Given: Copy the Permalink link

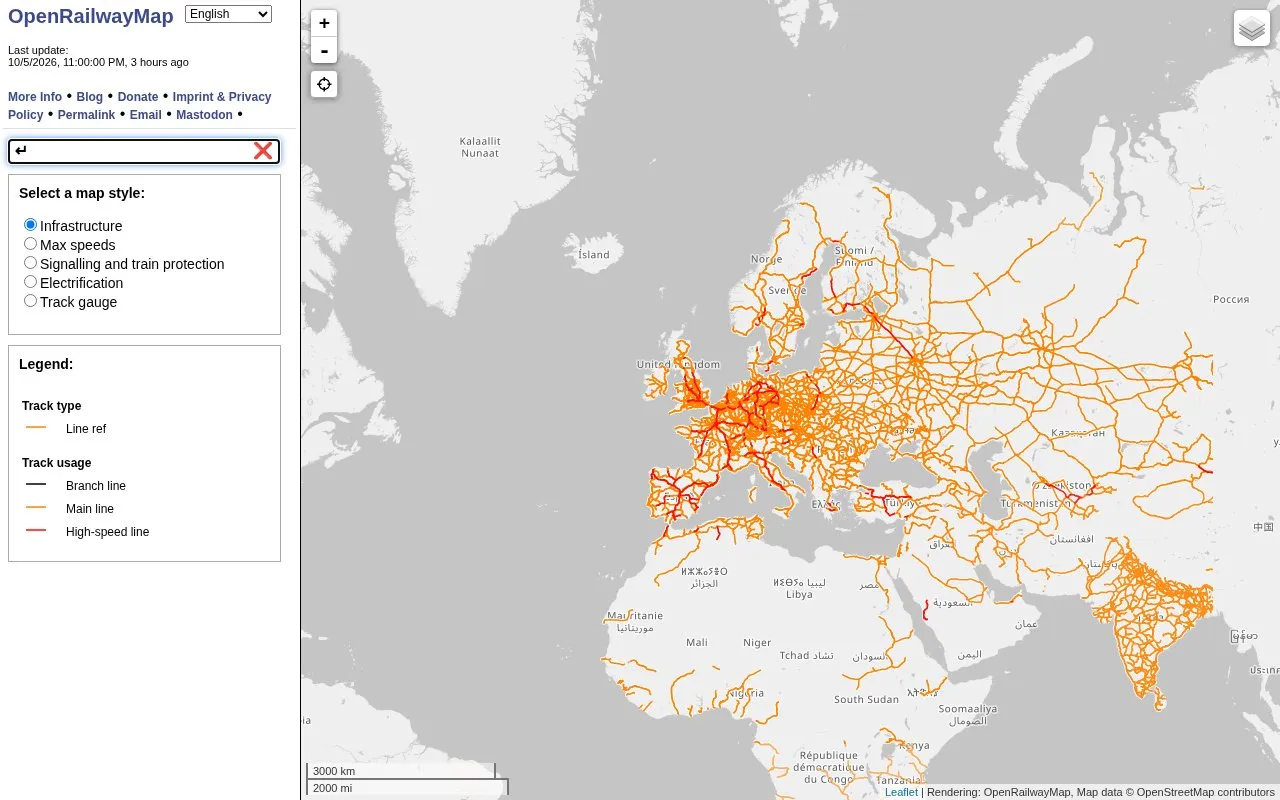Looking at the screenshot, I should click(86, 115).
